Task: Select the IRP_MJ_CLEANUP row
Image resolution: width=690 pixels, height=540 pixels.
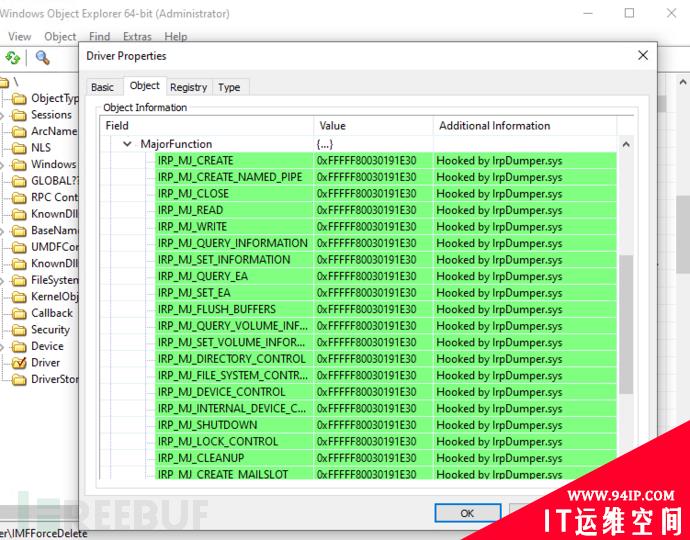Action: click(x=385, y=458)
